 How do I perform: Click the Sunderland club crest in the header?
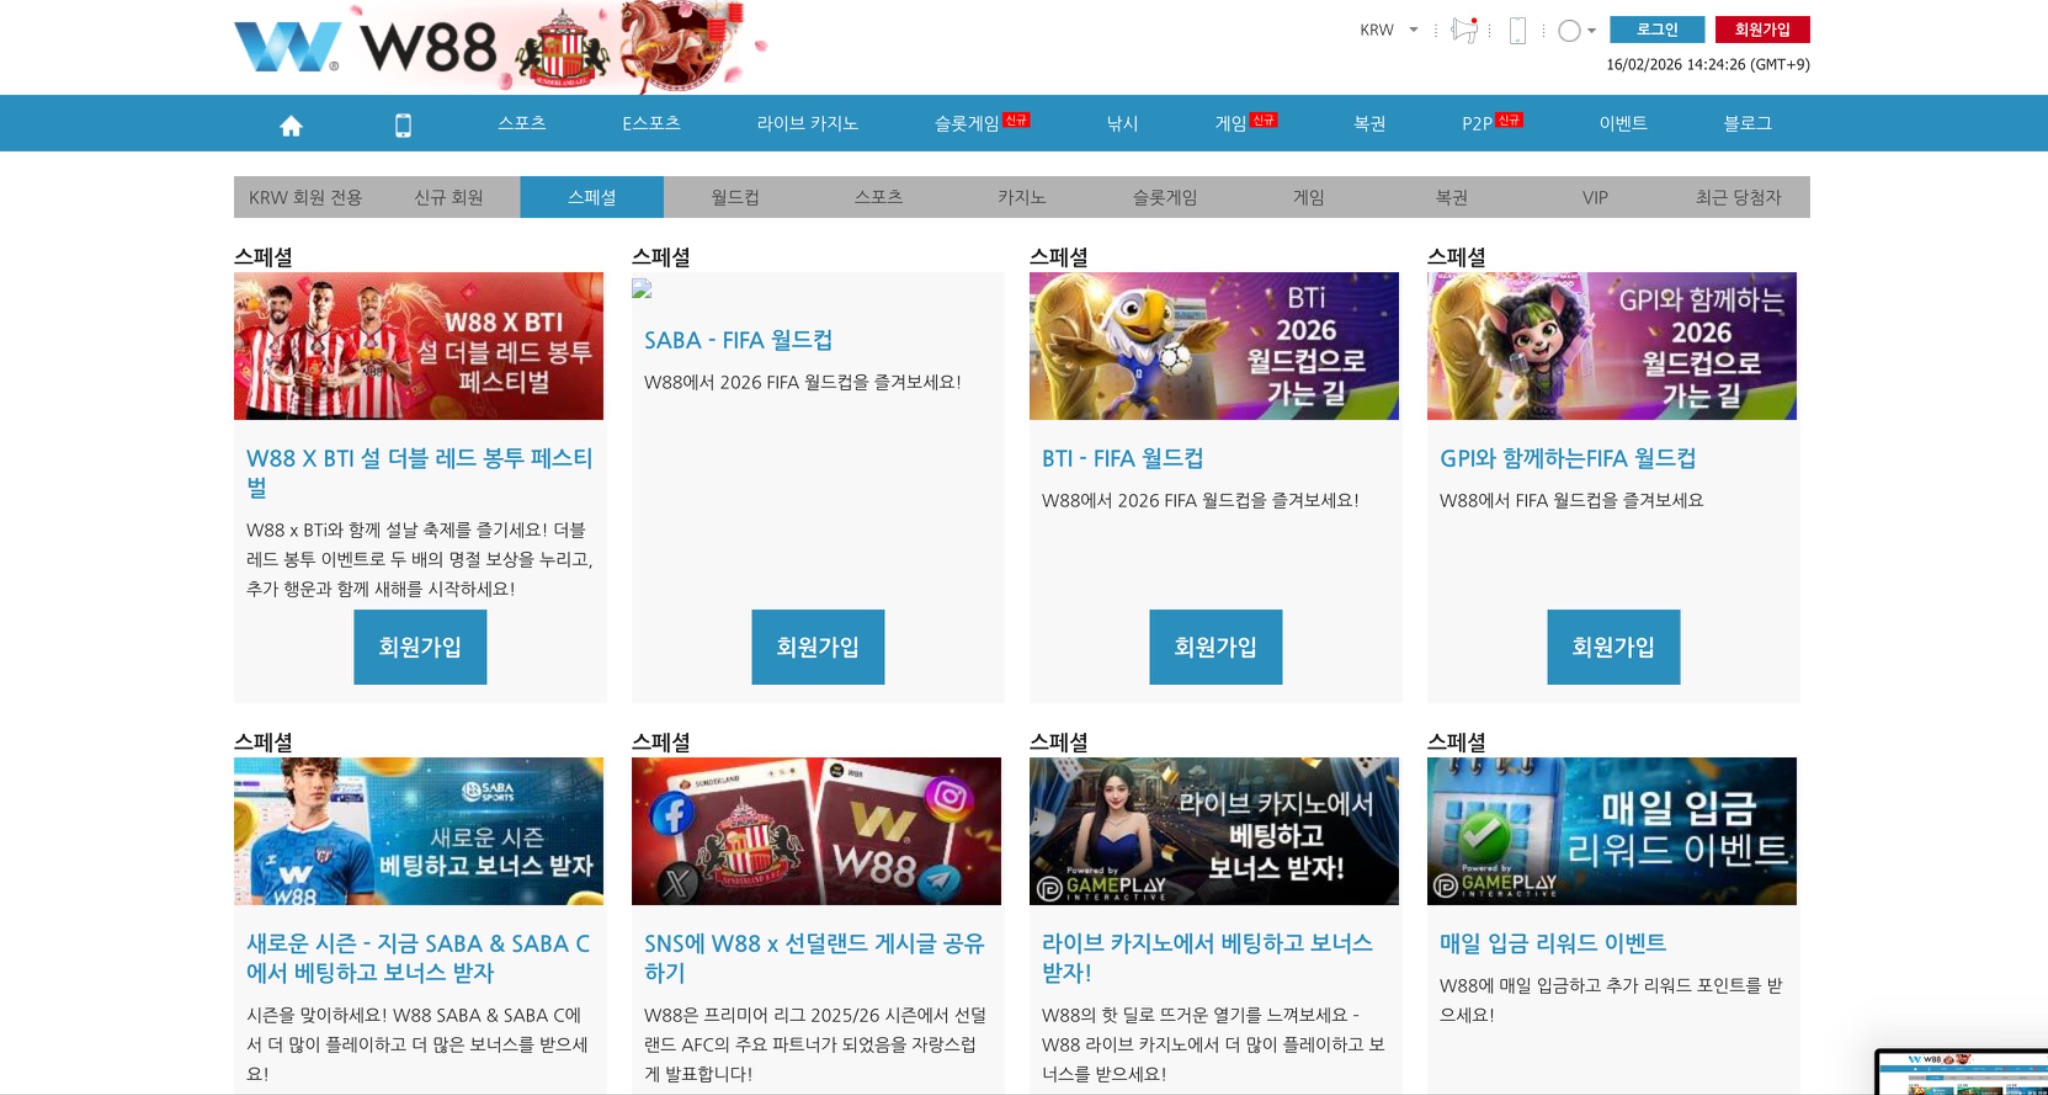pyautogui.click(x=562, y=48)
